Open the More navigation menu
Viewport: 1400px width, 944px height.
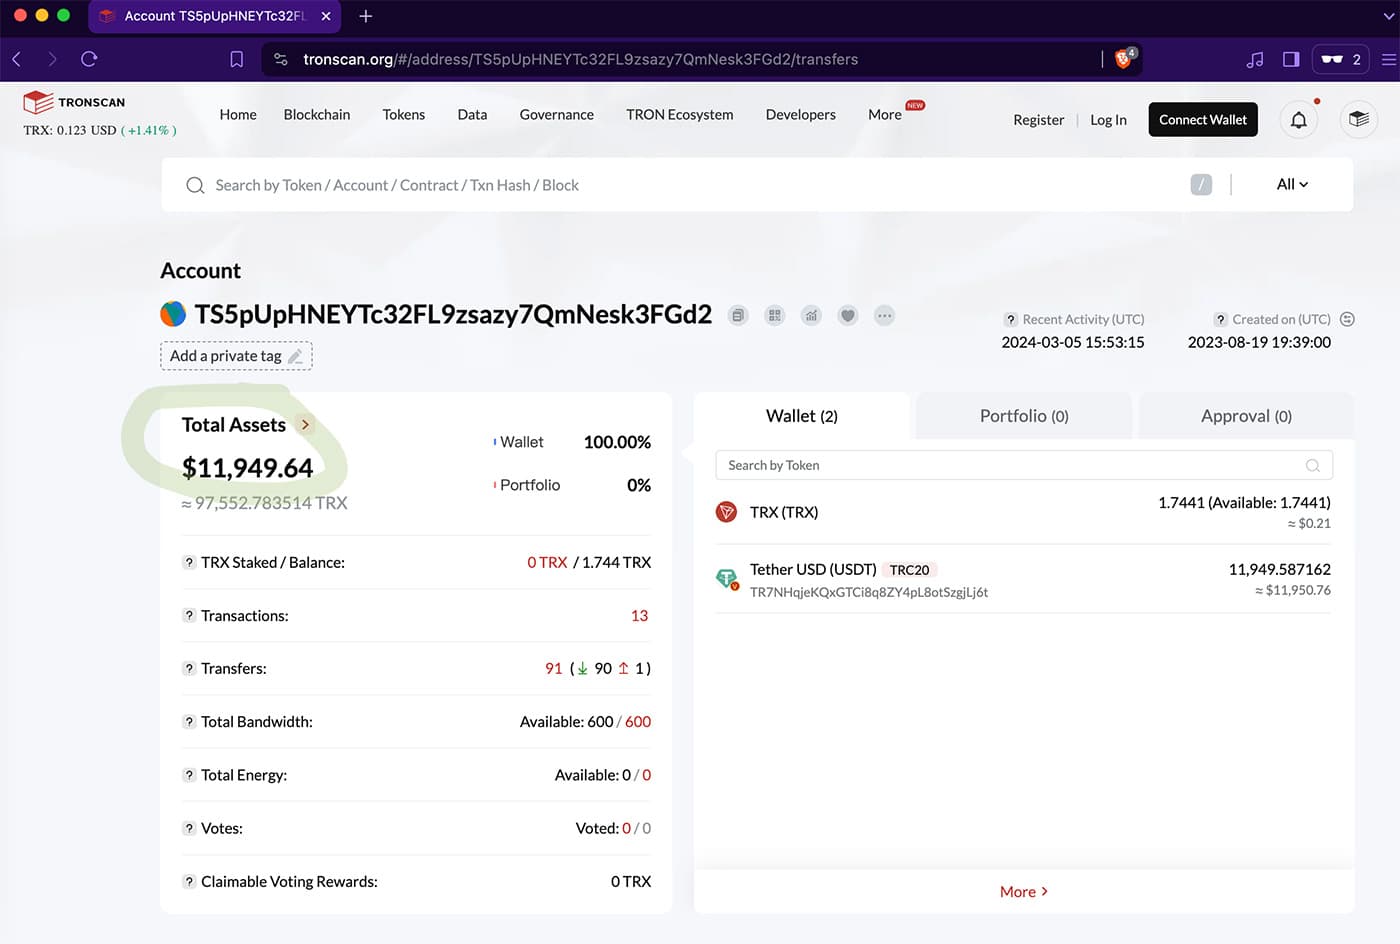(x=885, y=115)
